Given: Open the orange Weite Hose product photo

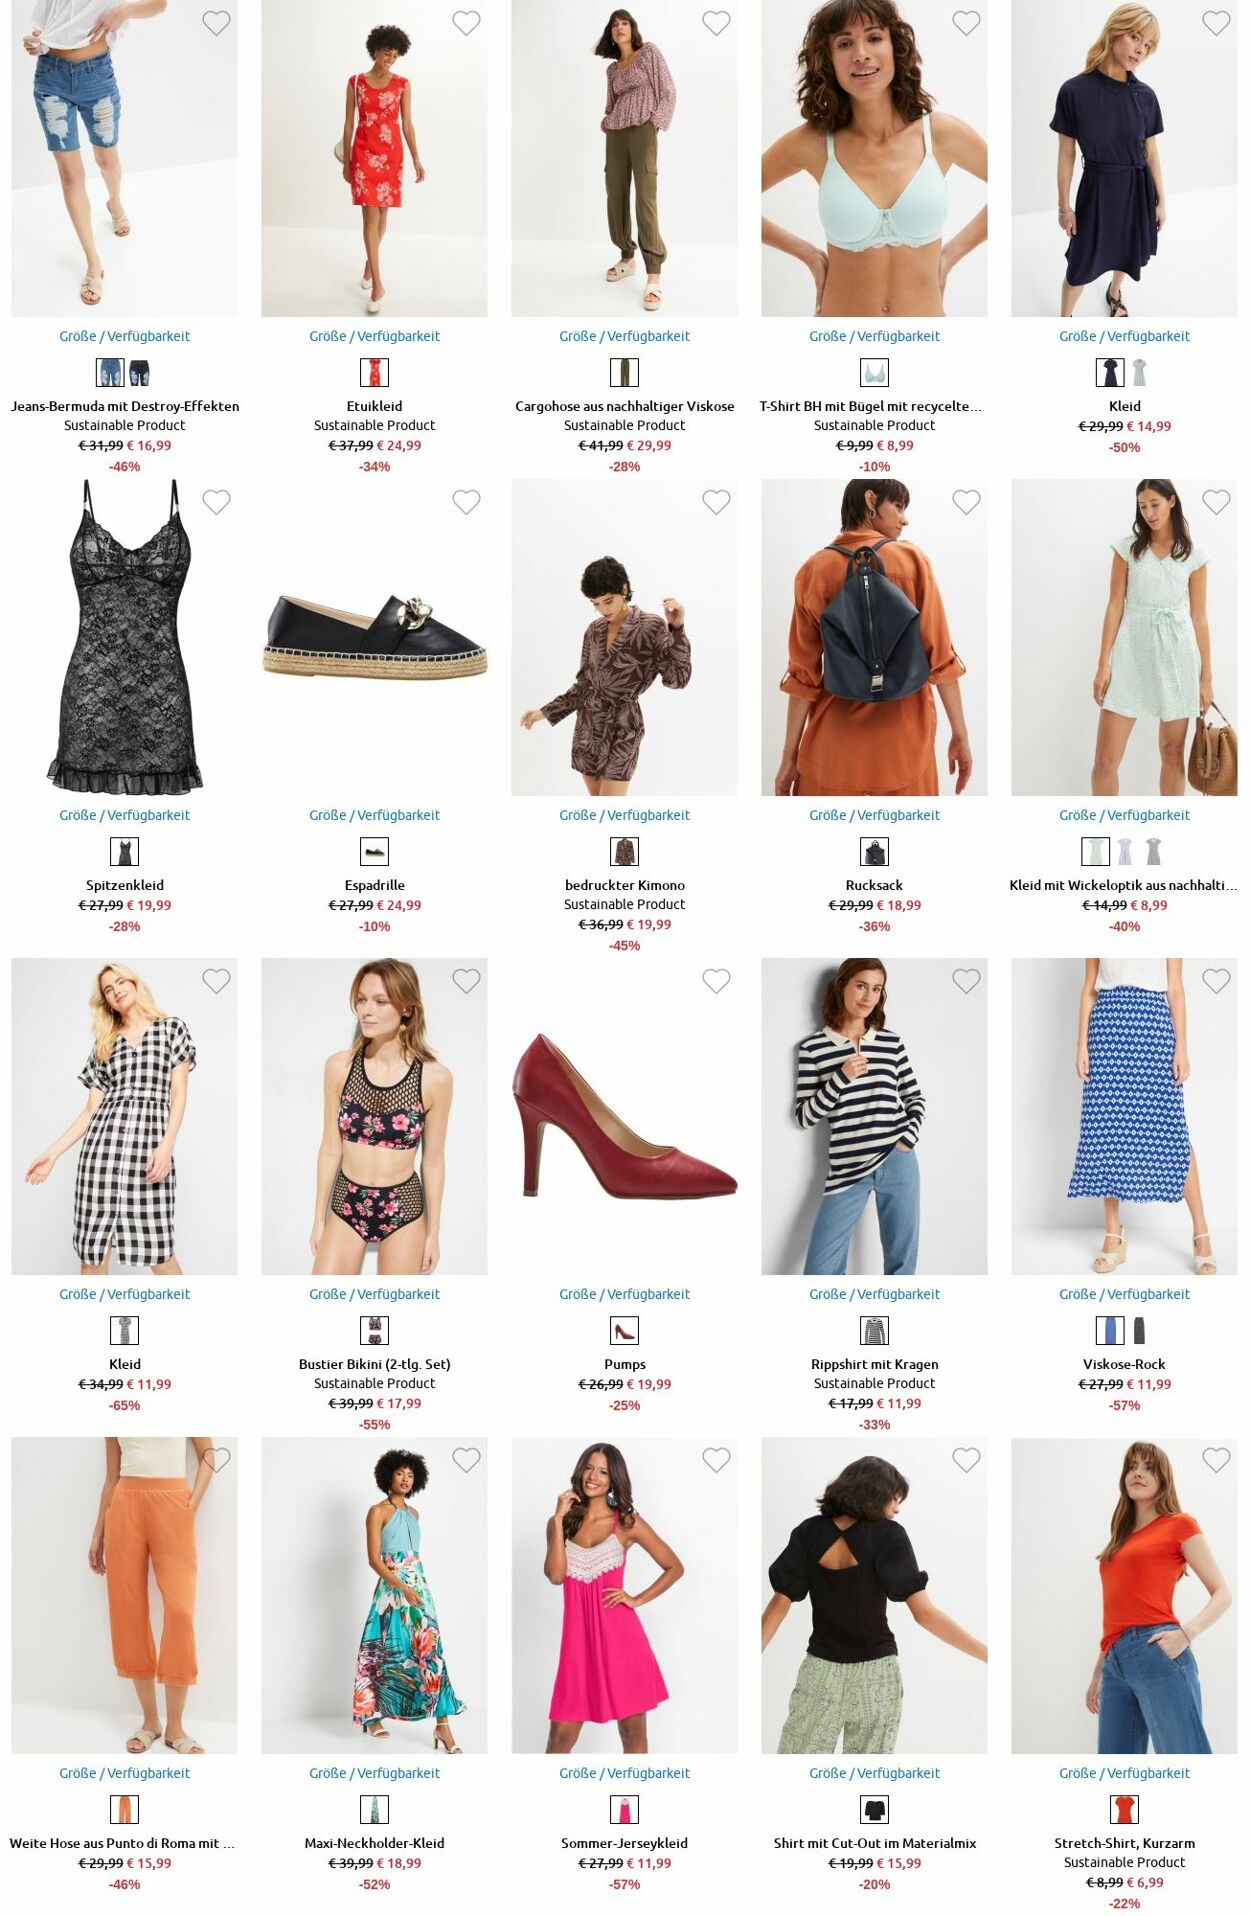Looking at the screenshot, I should pos(124,1595).
